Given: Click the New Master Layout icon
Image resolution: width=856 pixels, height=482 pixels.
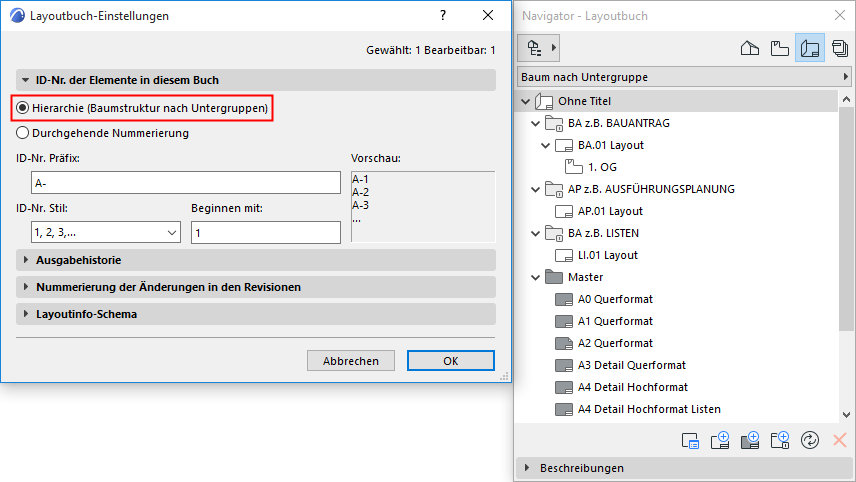Looking at the screenshot, I should pos(750,440).
